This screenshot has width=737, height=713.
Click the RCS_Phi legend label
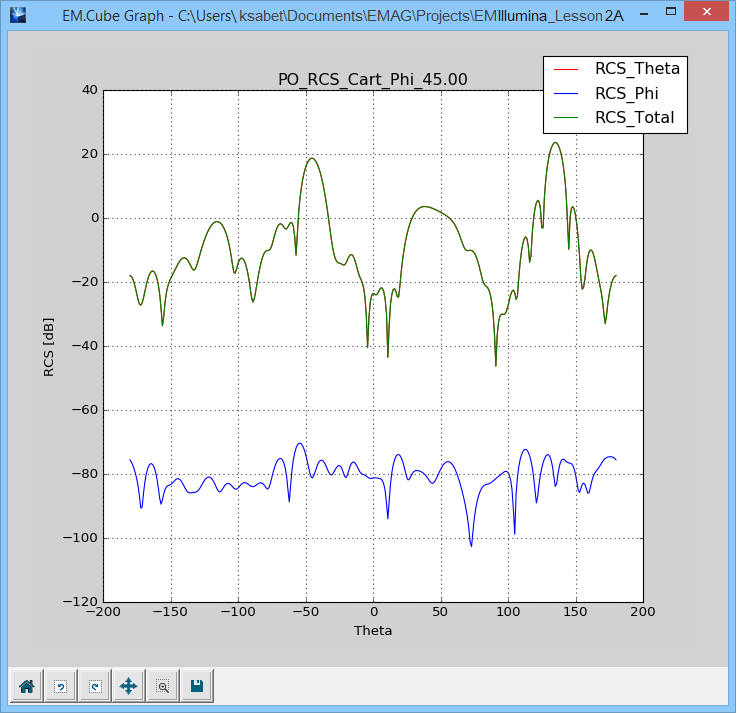click(629, 93)
